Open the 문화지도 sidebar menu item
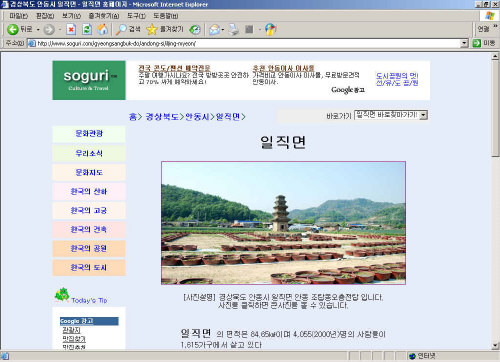 point(89,172)
